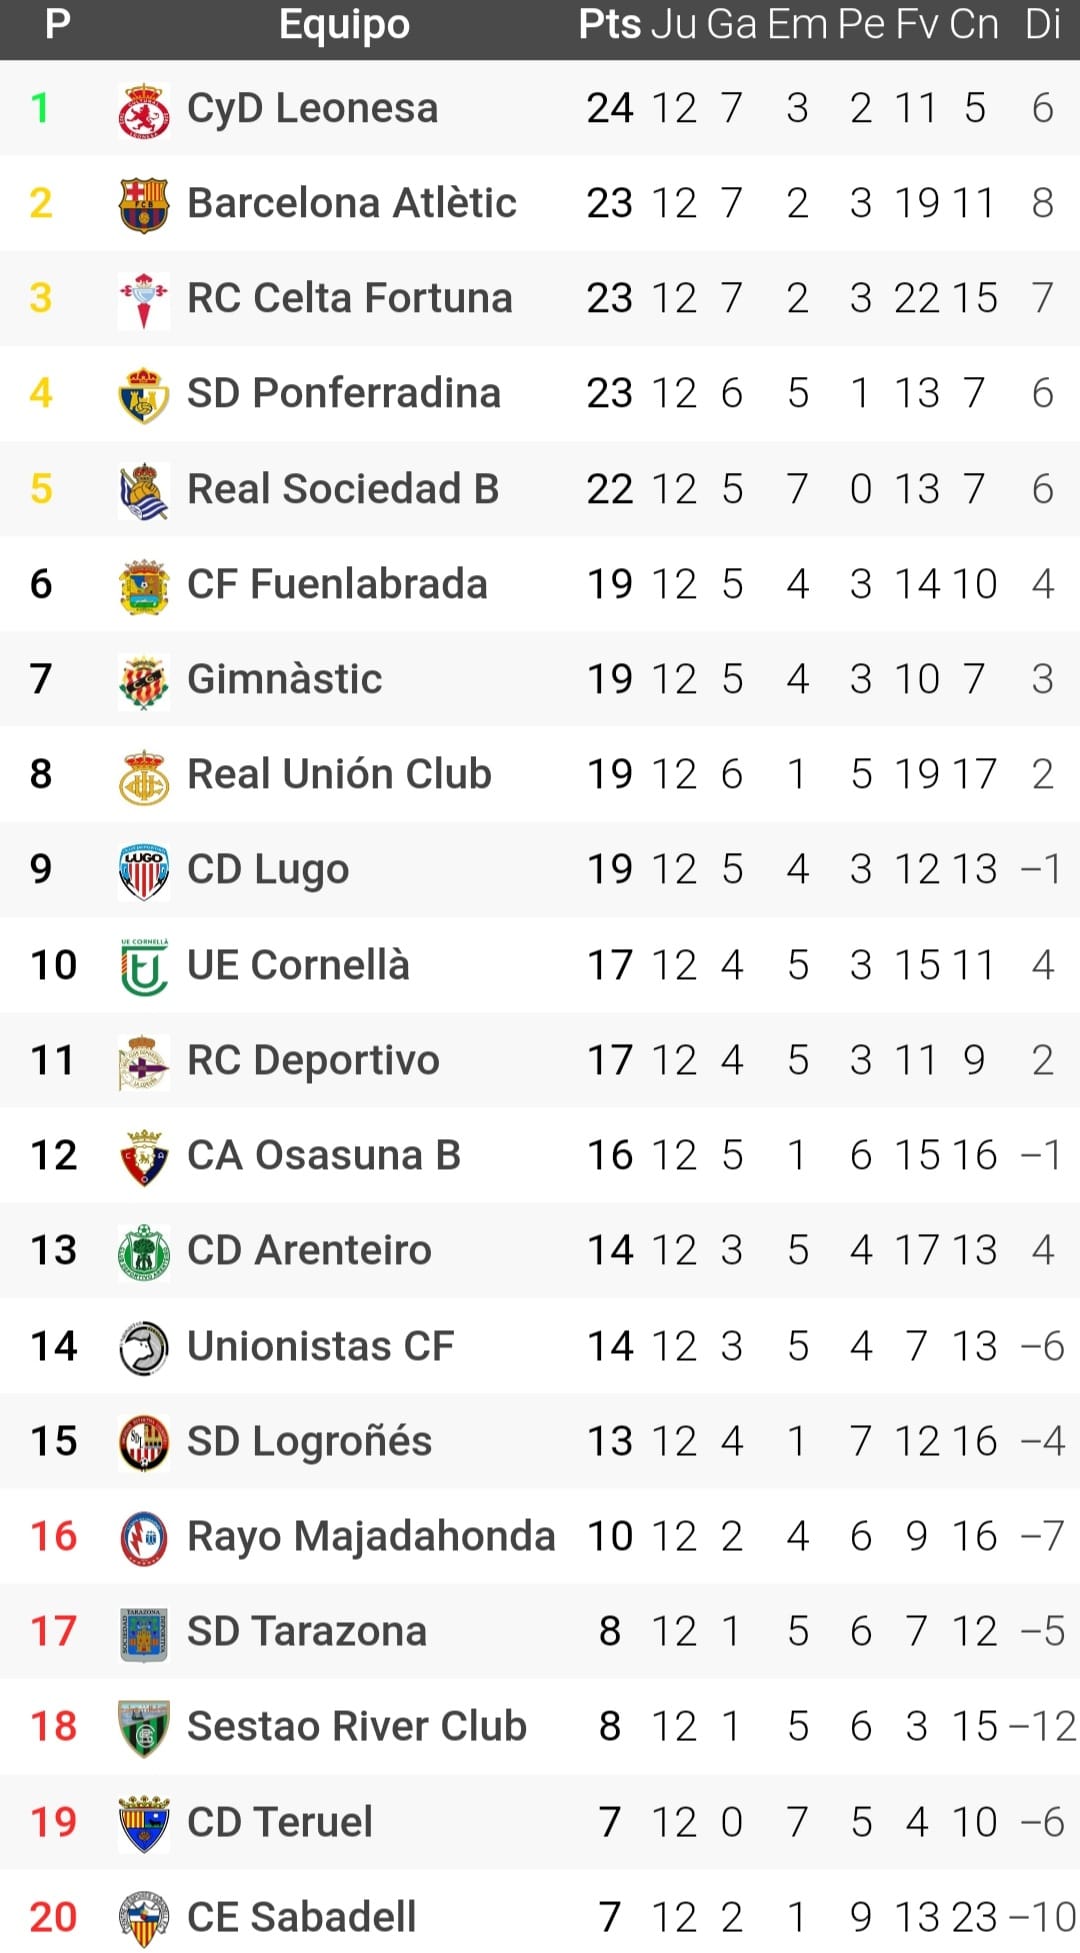Select the Unionistas CF bull crest
The width and height of the screenshot is (1080, 1953).
click(143, 1347)
